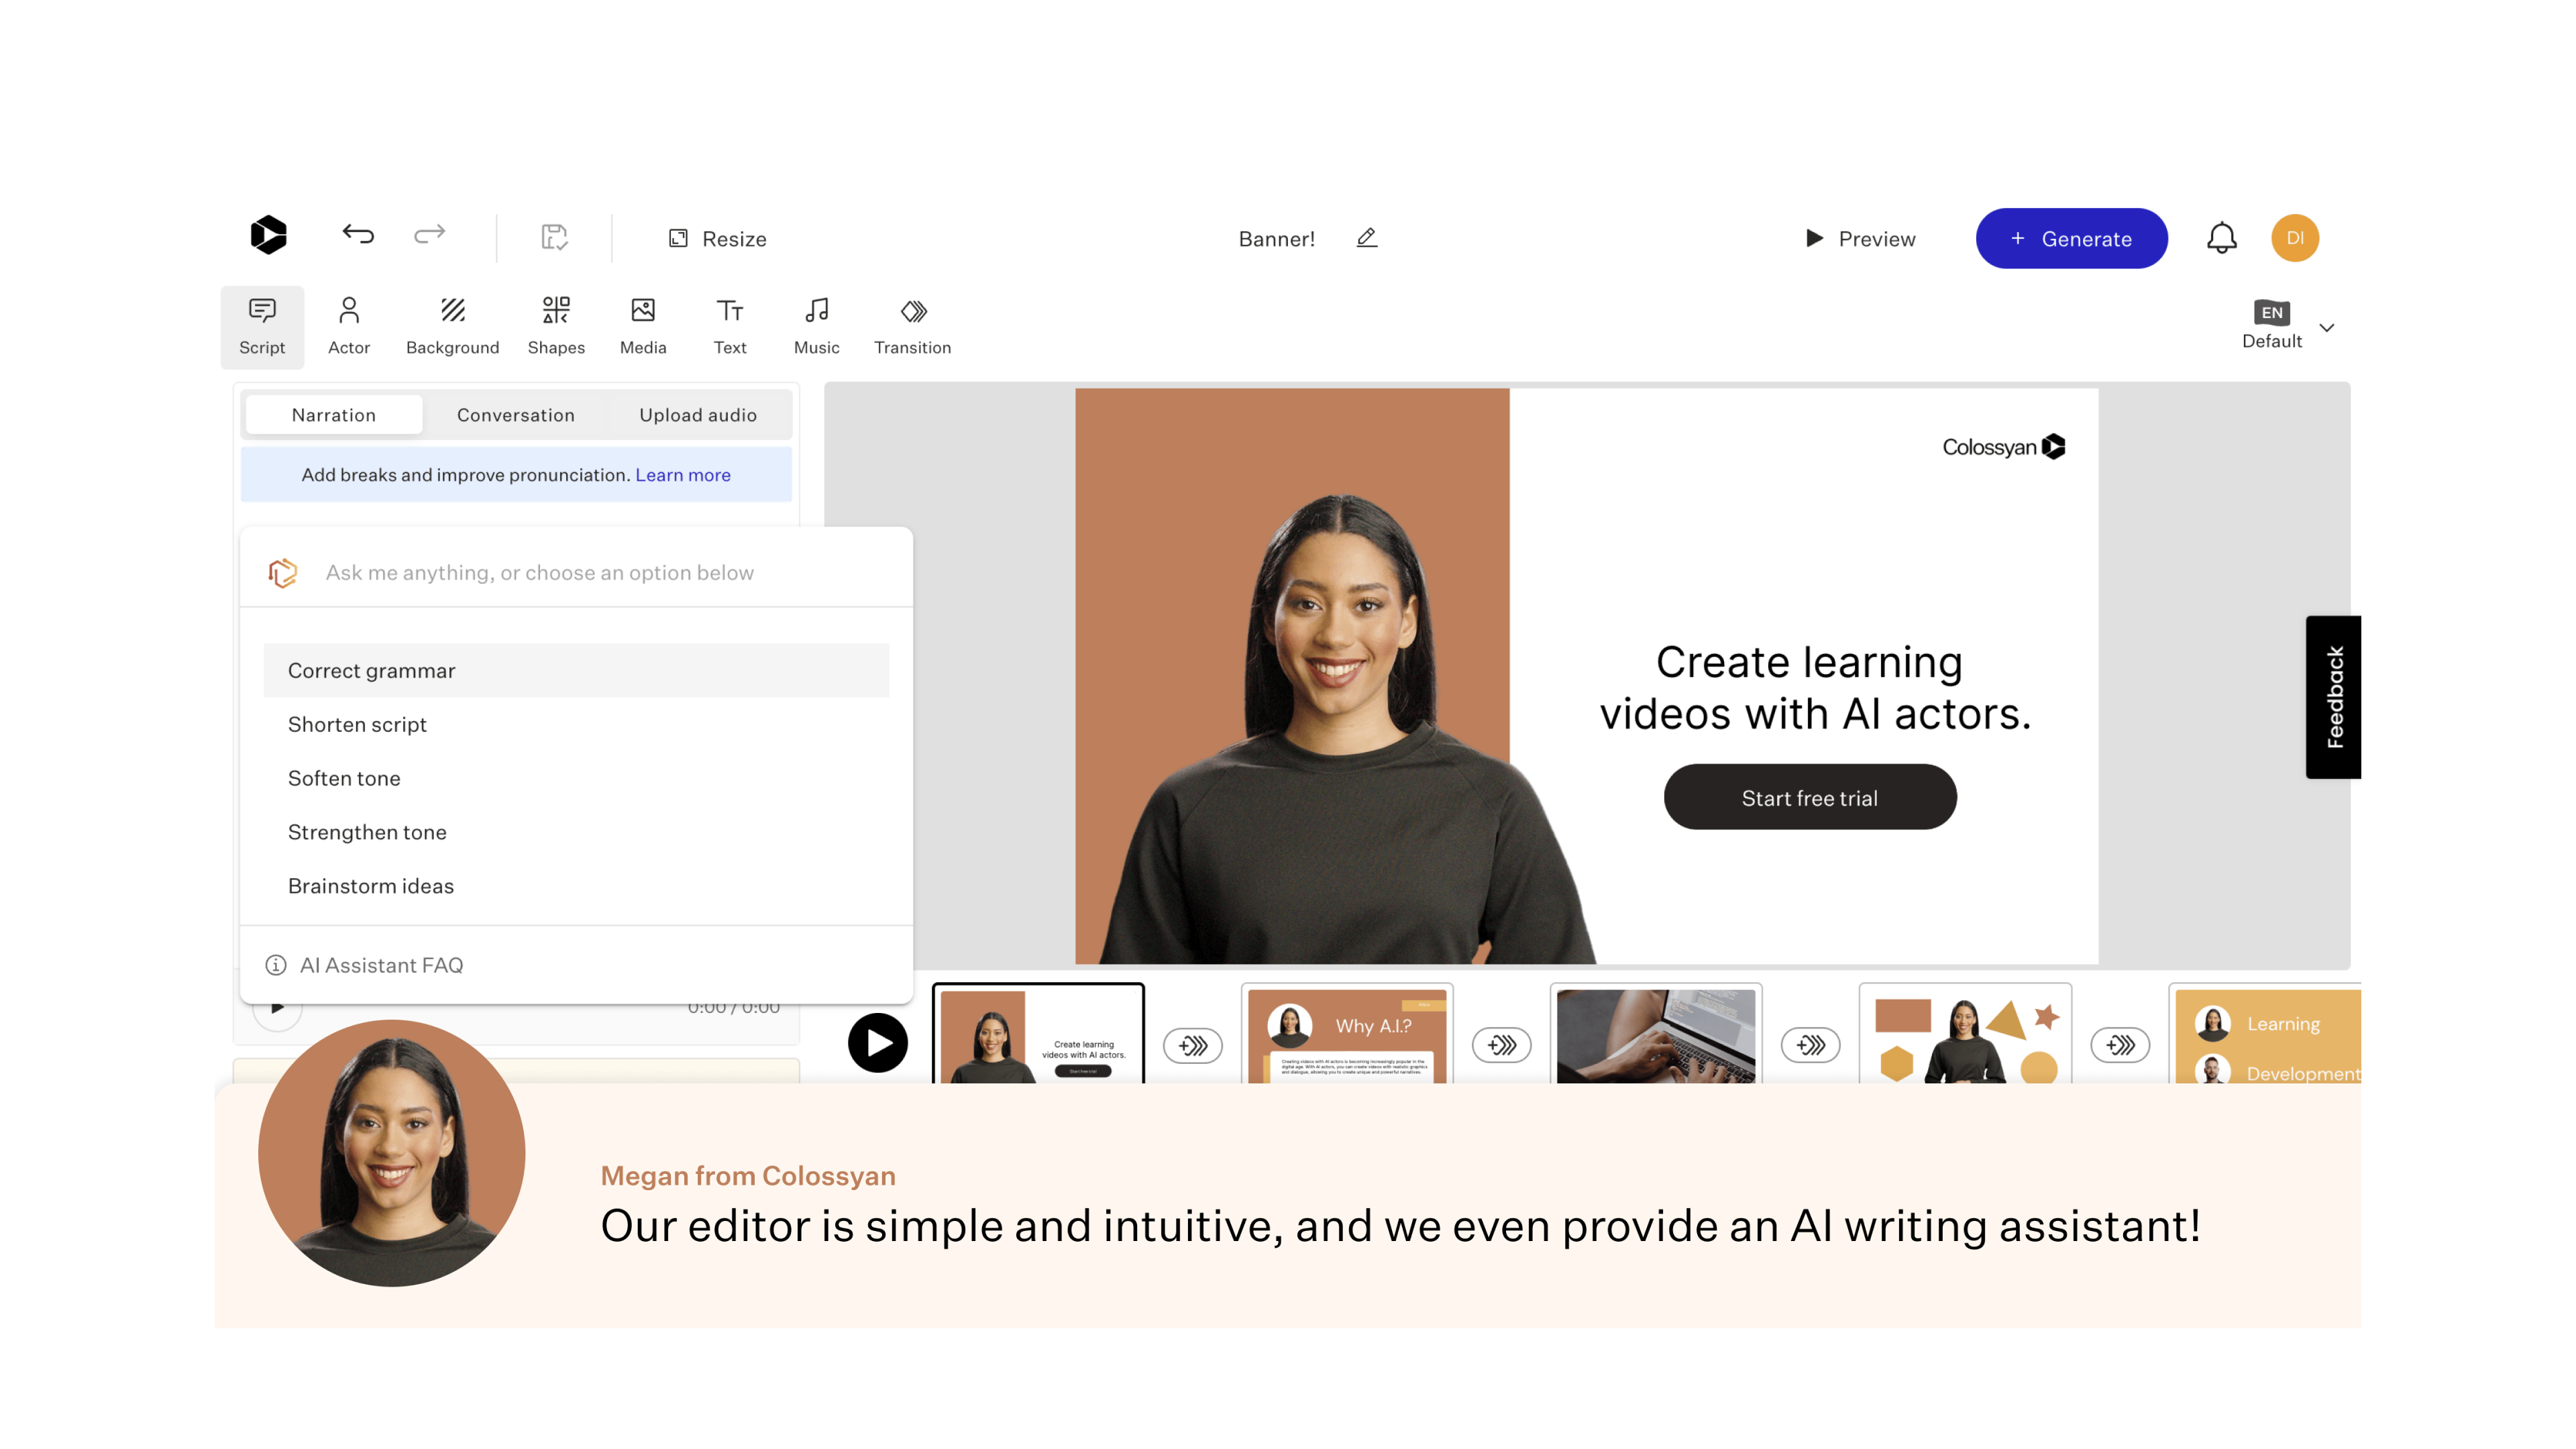Switch to the Conversation tab

[x=515, y=414]
